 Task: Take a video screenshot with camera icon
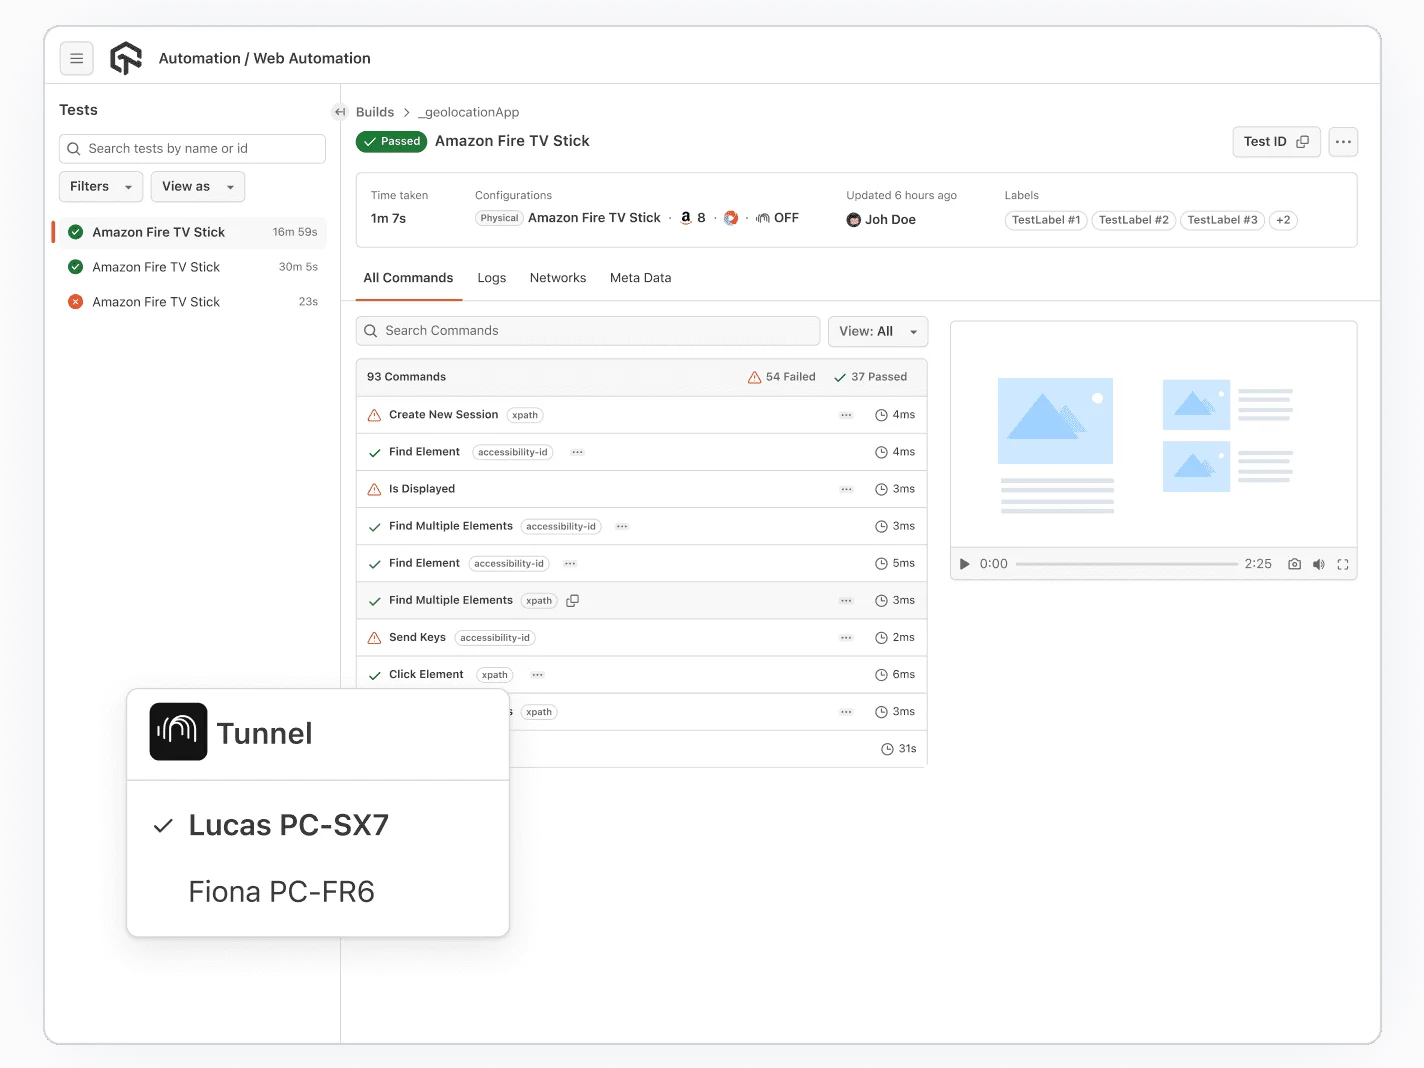tap(1294, 564)
